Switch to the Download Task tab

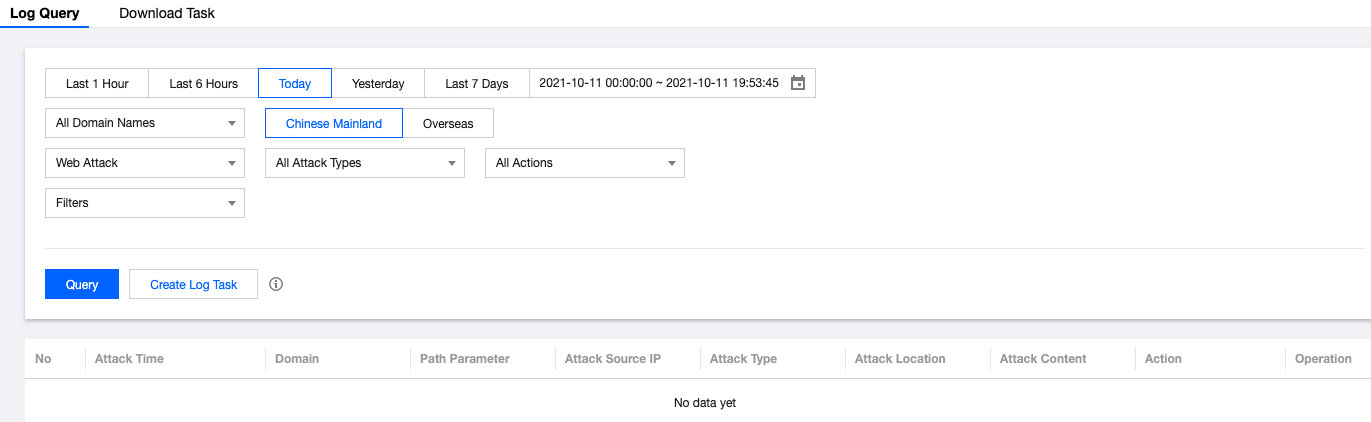pyautogui.click(x=167, y=14)
